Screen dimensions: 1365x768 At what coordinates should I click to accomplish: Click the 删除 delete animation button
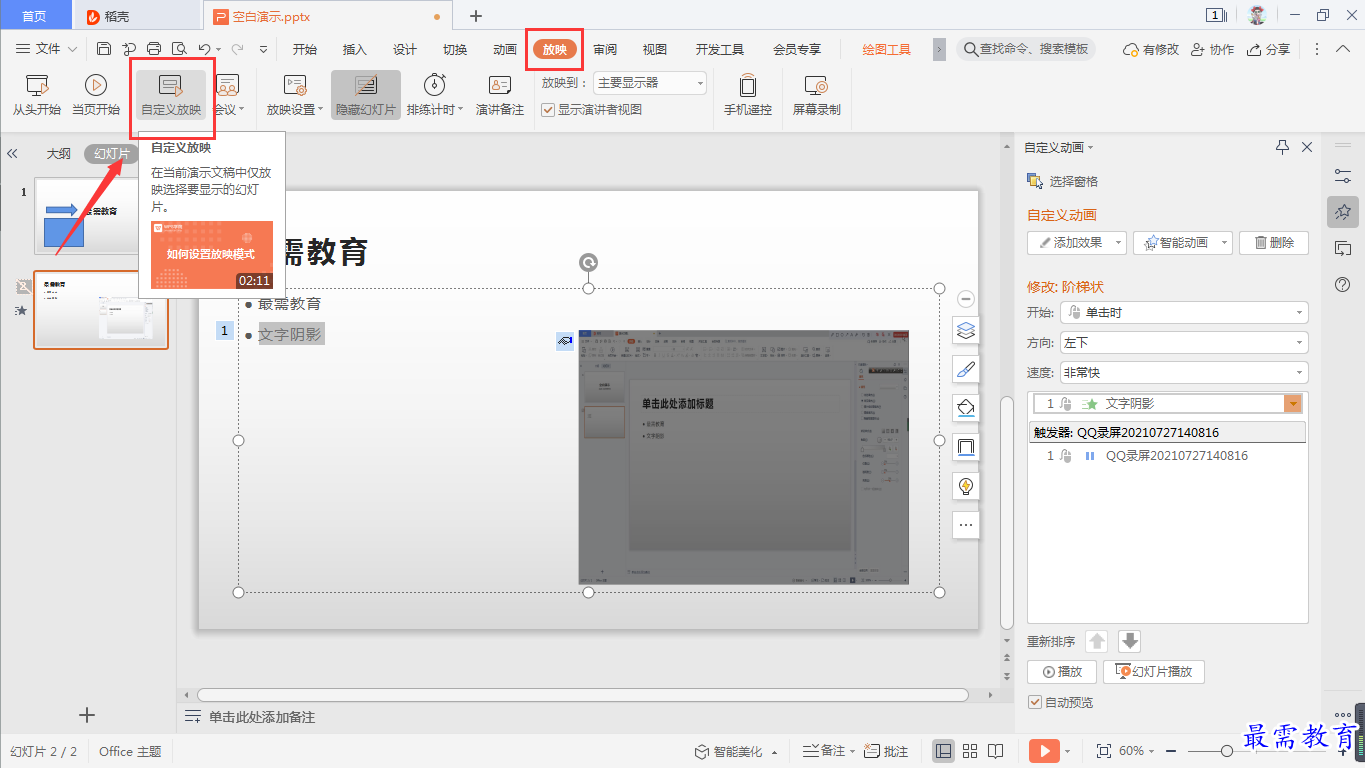click(1274, 243)
